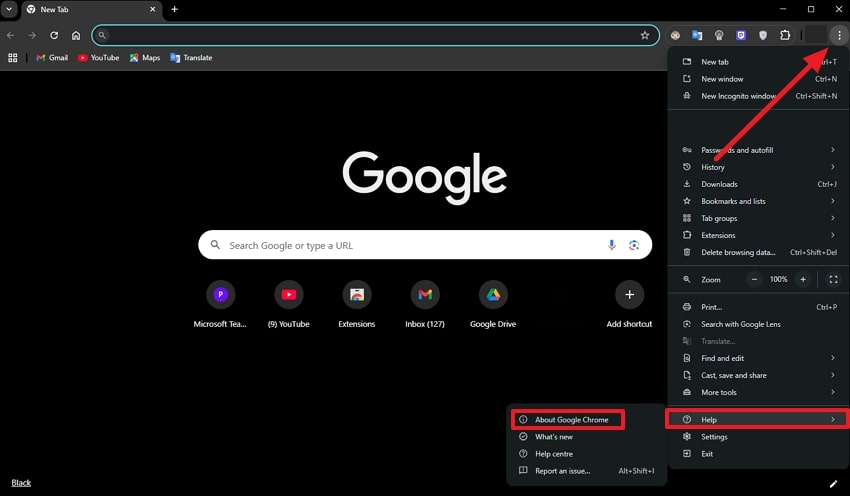Open a new tab with the plus button
Screen dimensions: 850x496
point(175,9)
